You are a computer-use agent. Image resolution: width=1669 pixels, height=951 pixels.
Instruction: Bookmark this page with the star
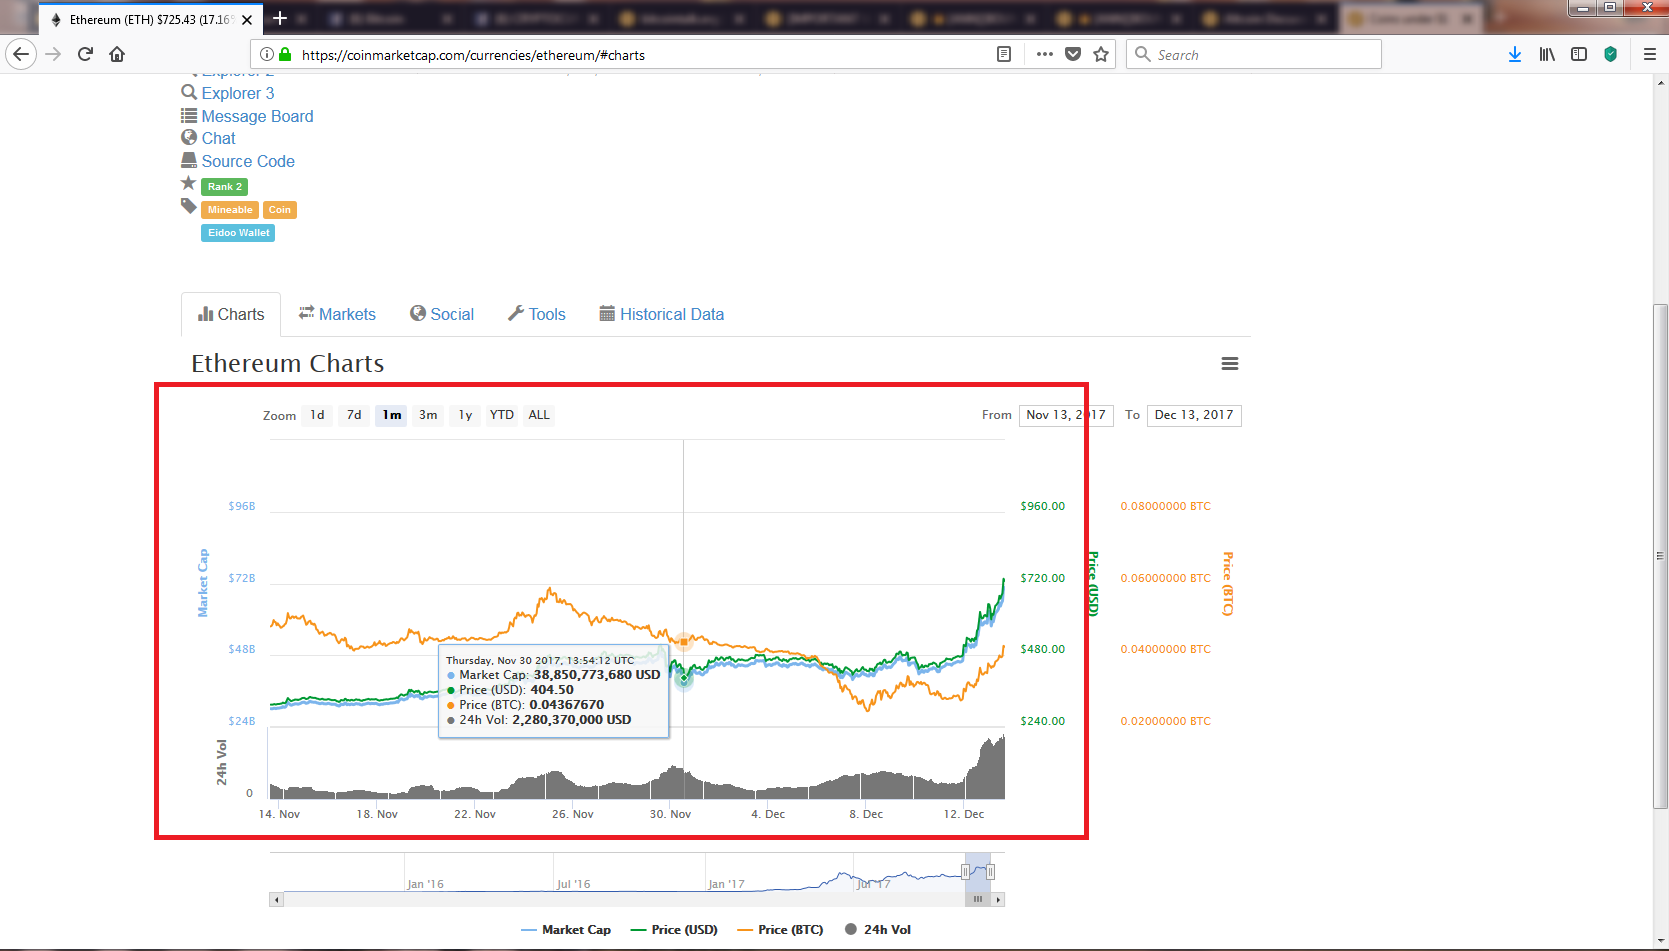click(x=1101, y=55)
